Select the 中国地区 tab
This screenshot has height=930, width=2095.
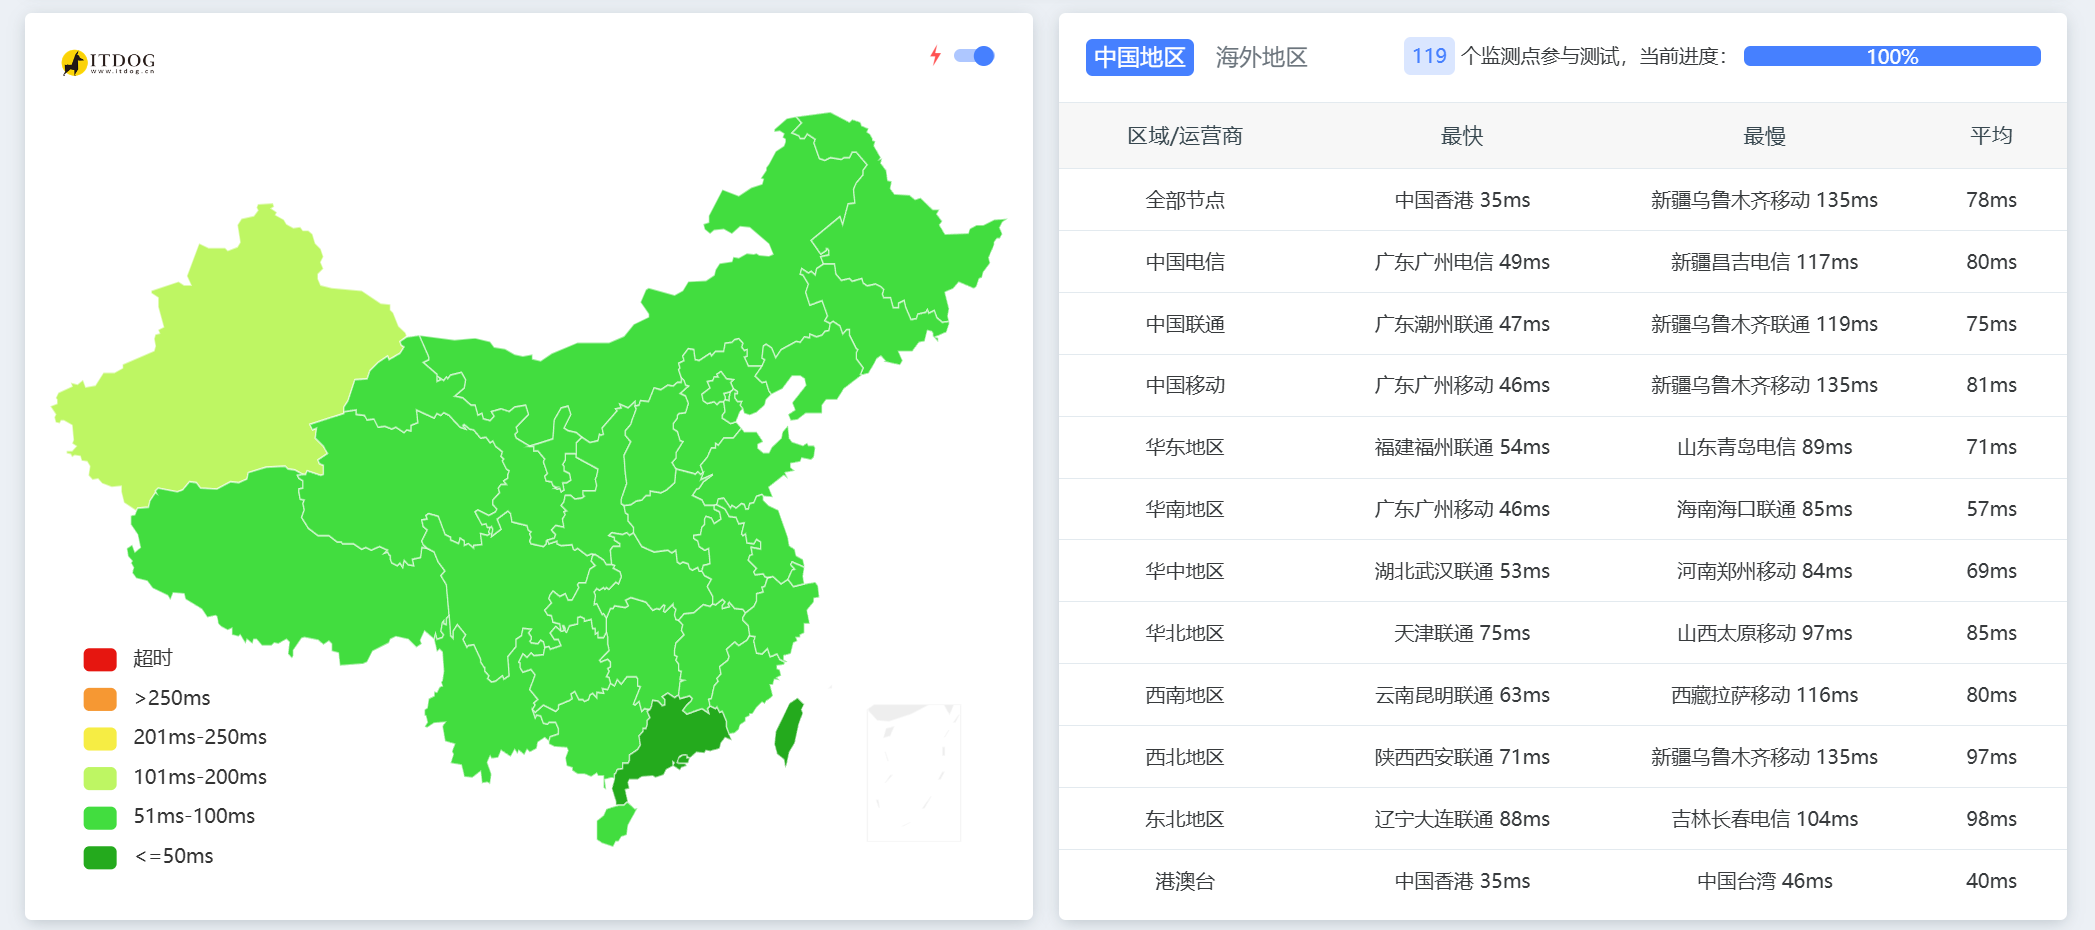coord(1140,57)
